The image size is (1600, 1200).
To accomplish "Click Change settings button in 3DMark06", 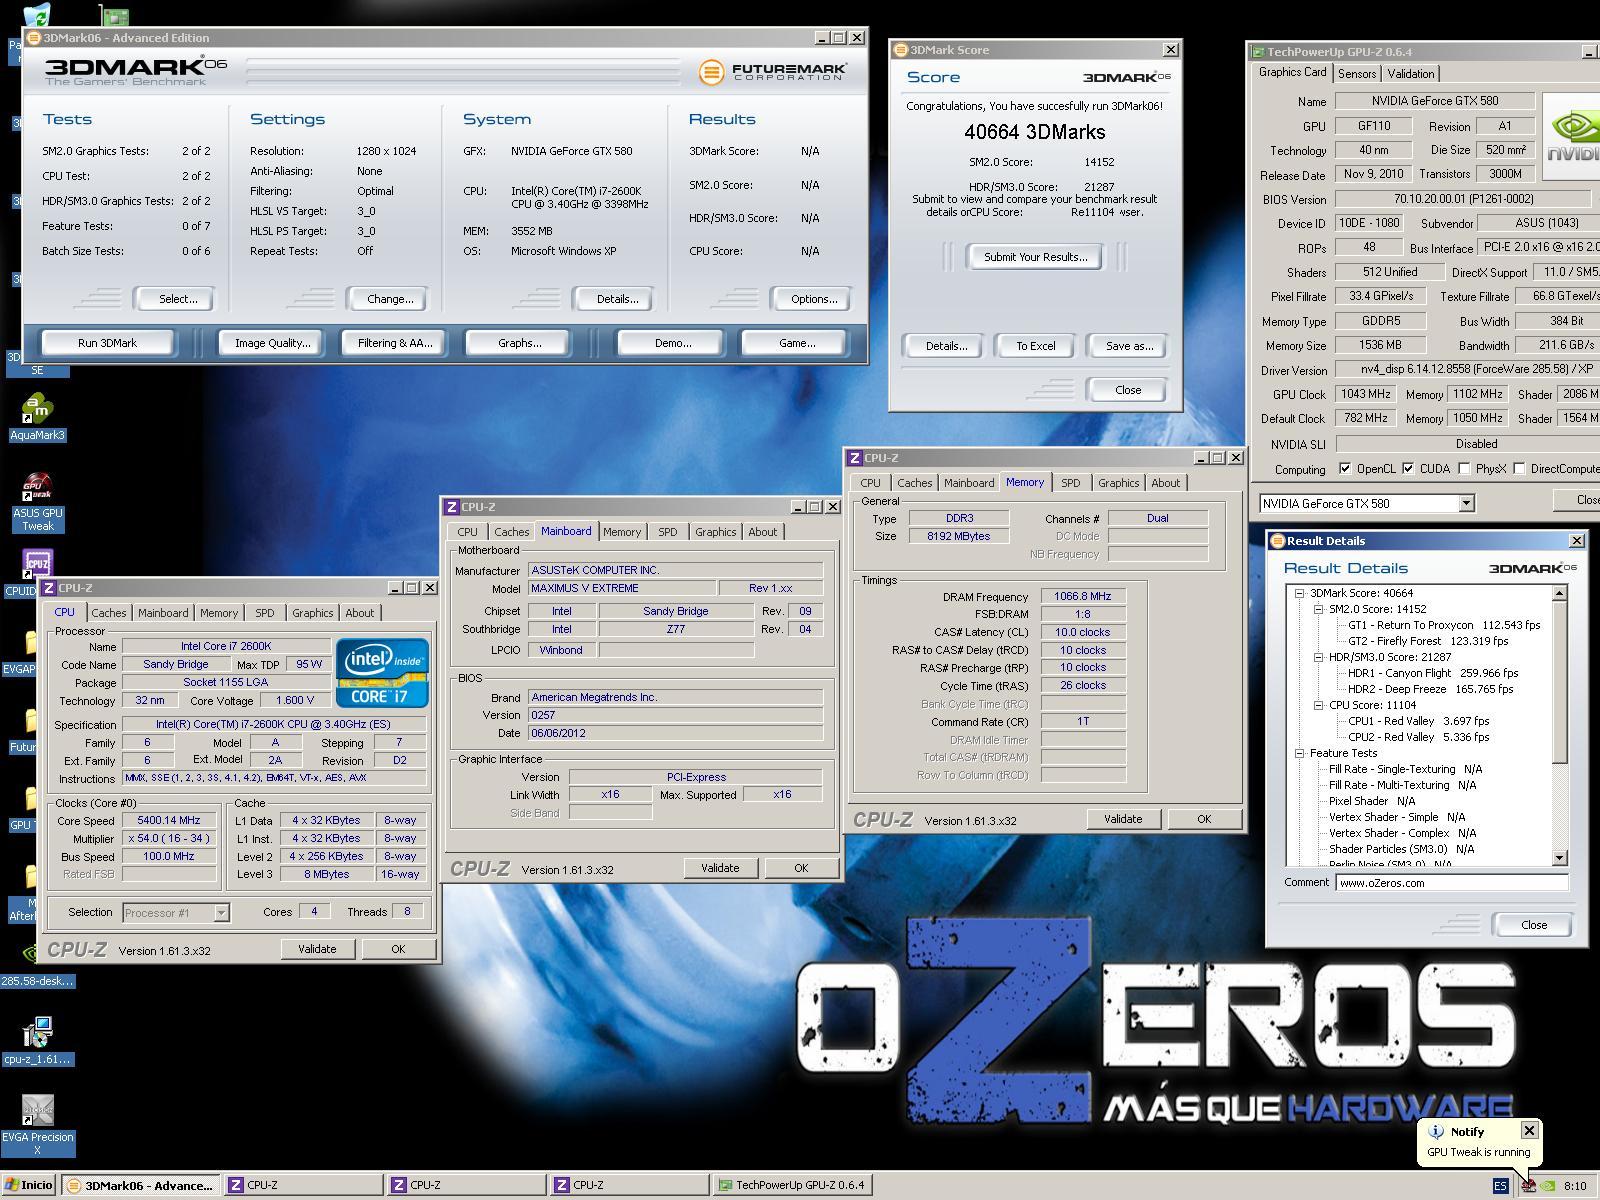I will point(390,299).
